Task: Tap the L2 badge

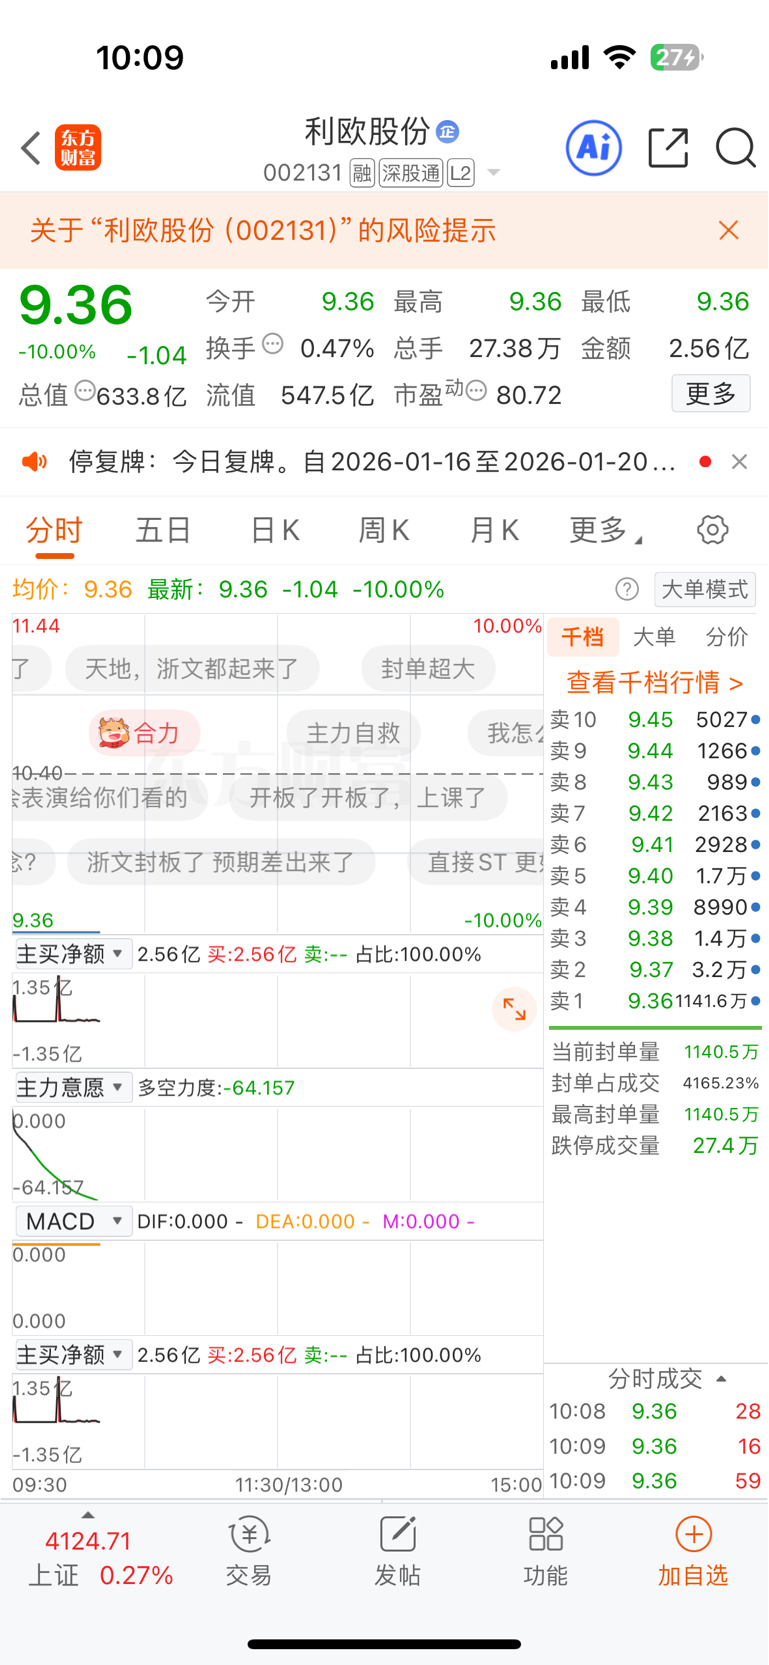Action: point(460,173)
